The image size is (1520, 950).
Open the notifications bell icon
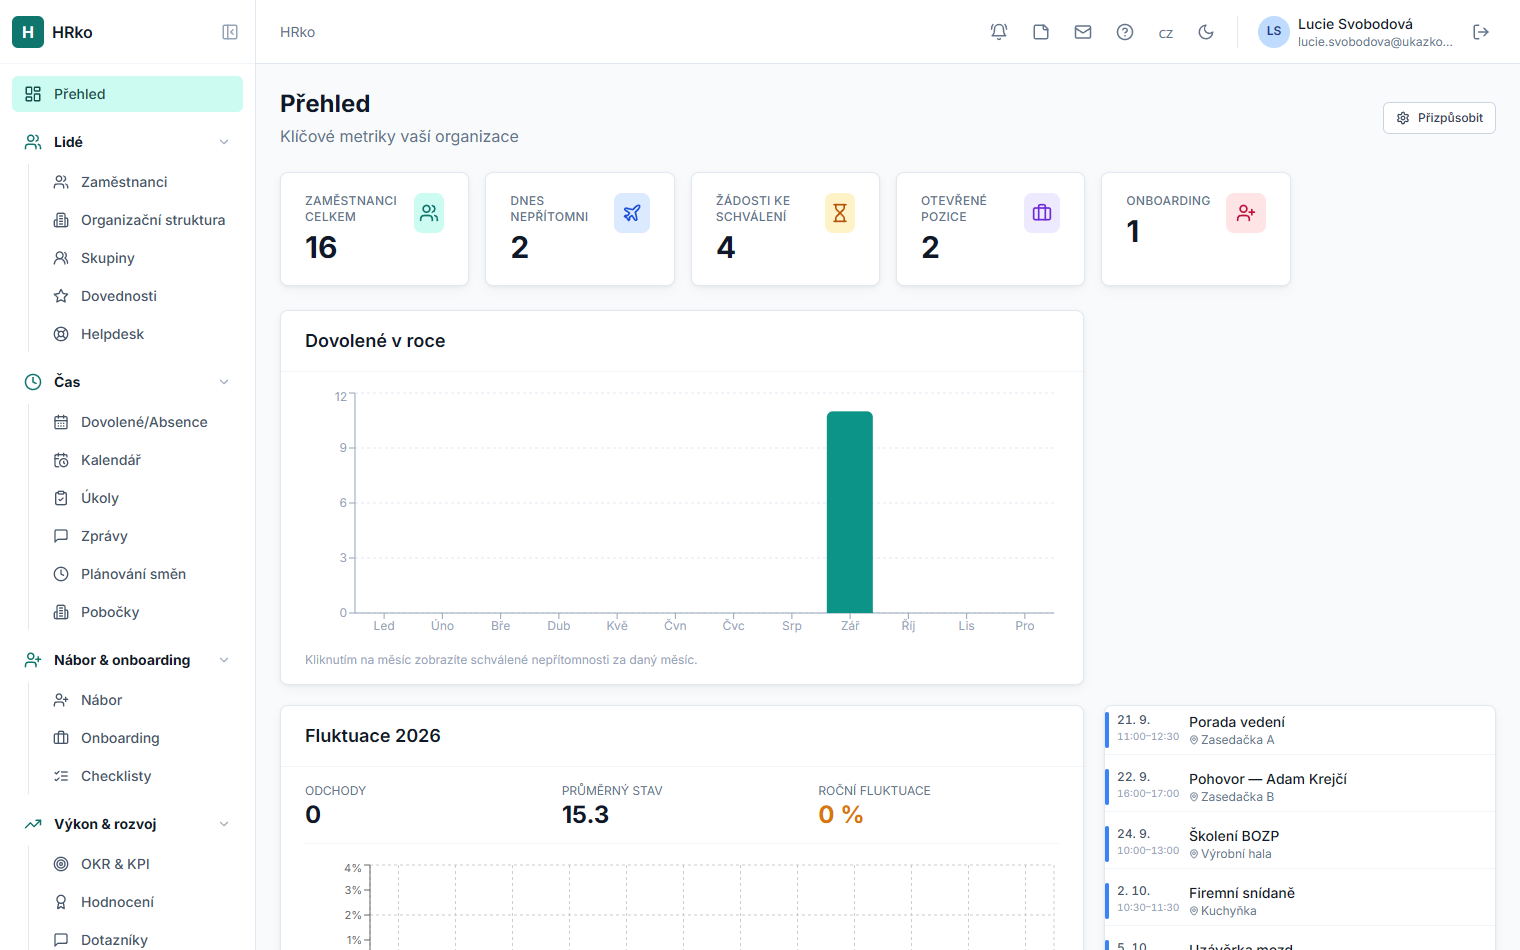coord(999,32)
